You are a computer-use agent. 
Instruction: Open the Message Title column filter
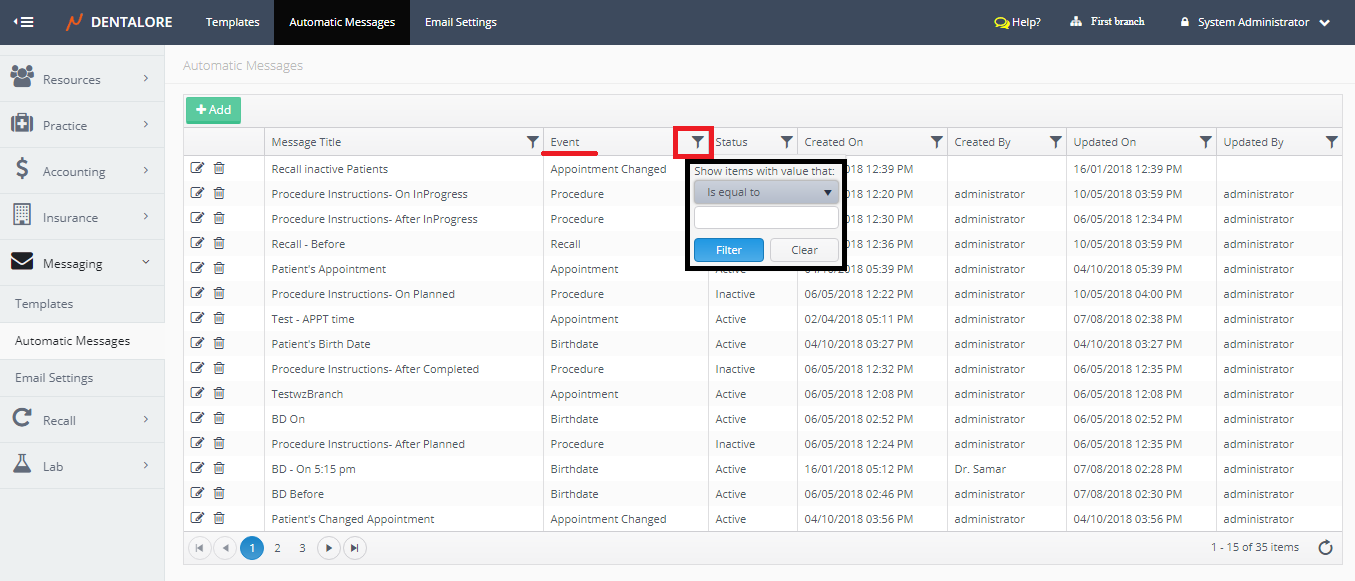pos(532,143)
